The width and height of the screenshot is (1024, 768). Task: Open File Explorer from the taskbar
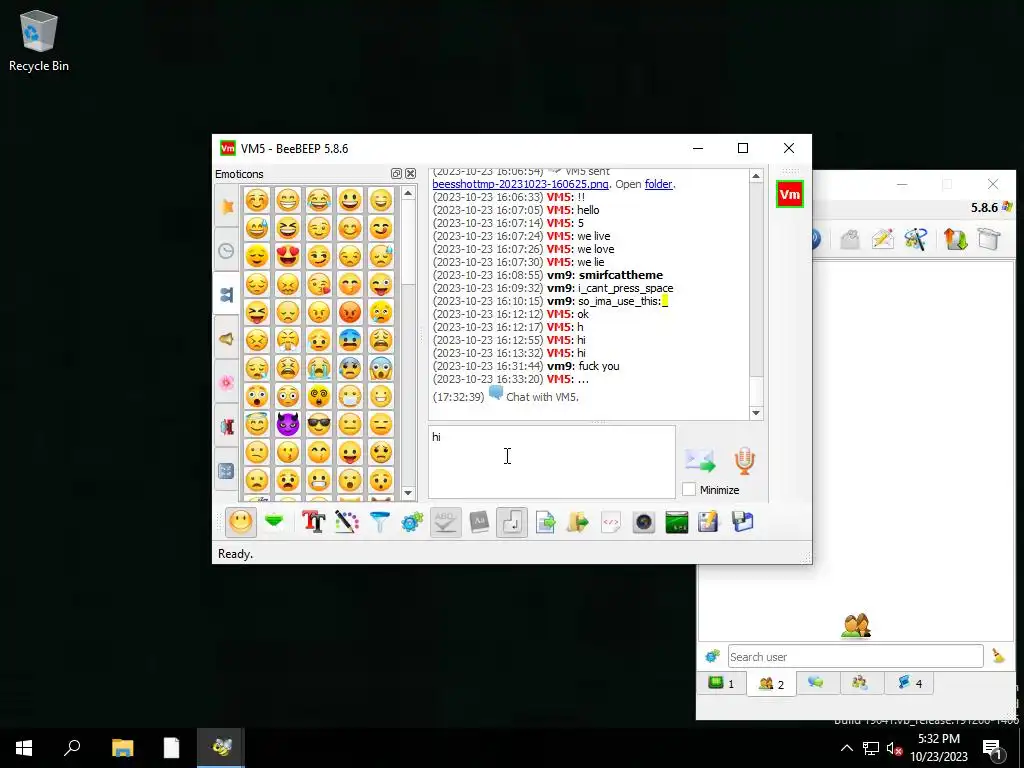122,748
